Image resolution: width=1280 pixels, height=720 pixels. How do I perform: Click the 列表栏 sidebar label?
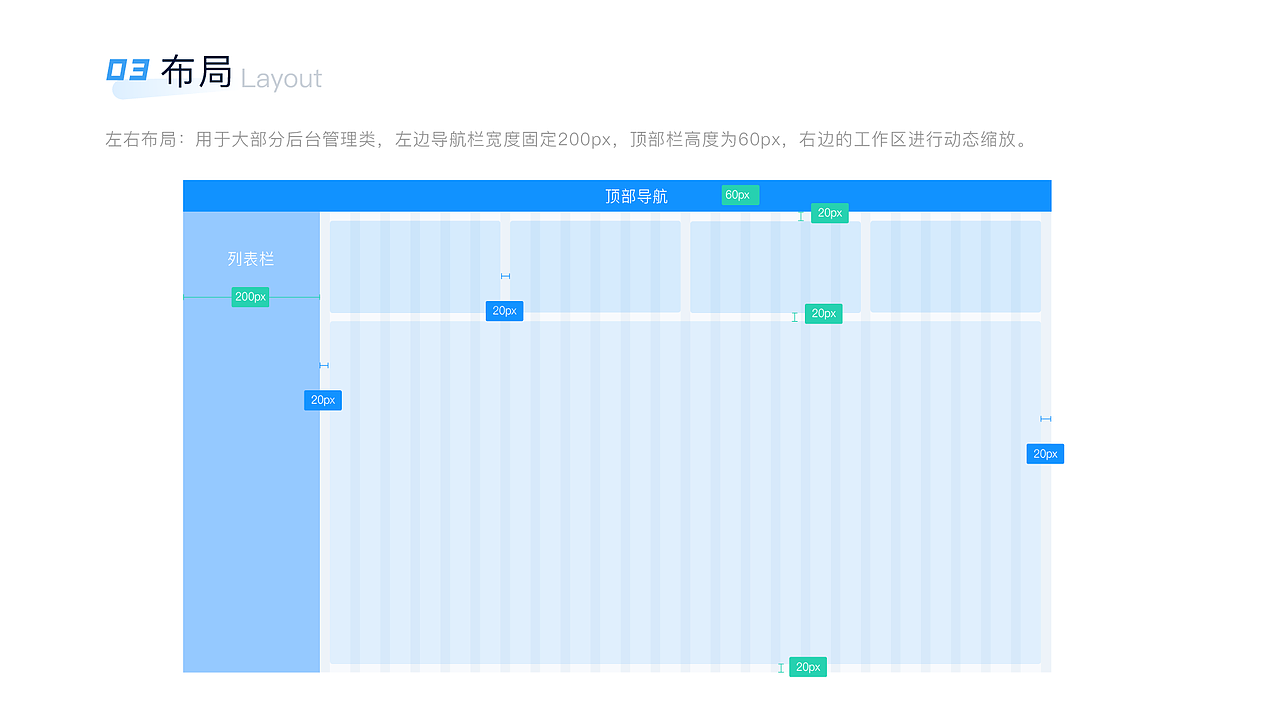point(250,259)
